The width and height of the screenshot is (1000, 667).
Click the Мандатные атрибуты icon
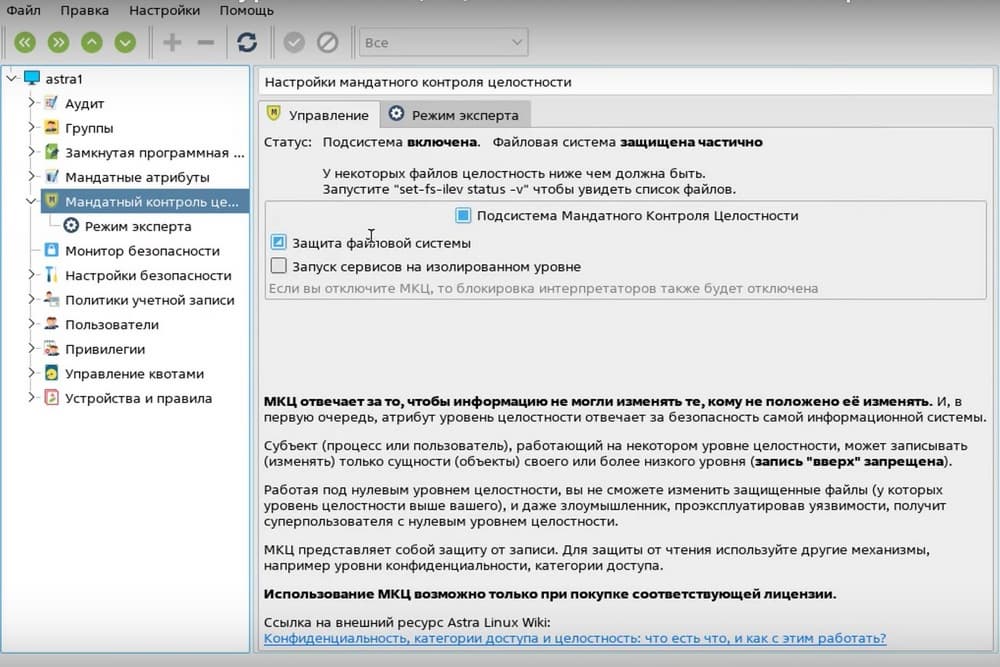[x=52, y=177]
